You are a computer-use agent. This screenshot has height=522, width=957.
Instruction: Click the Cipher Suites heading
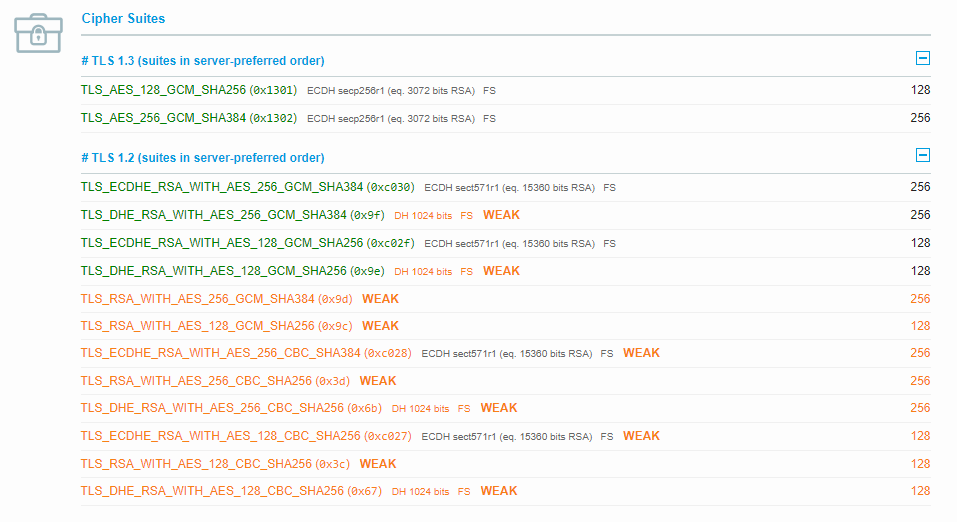(123, 18)
